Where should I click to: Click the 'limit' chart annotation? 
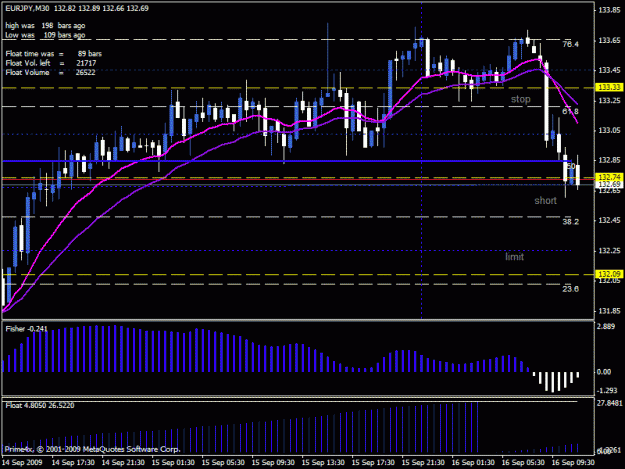coord(514,257)
